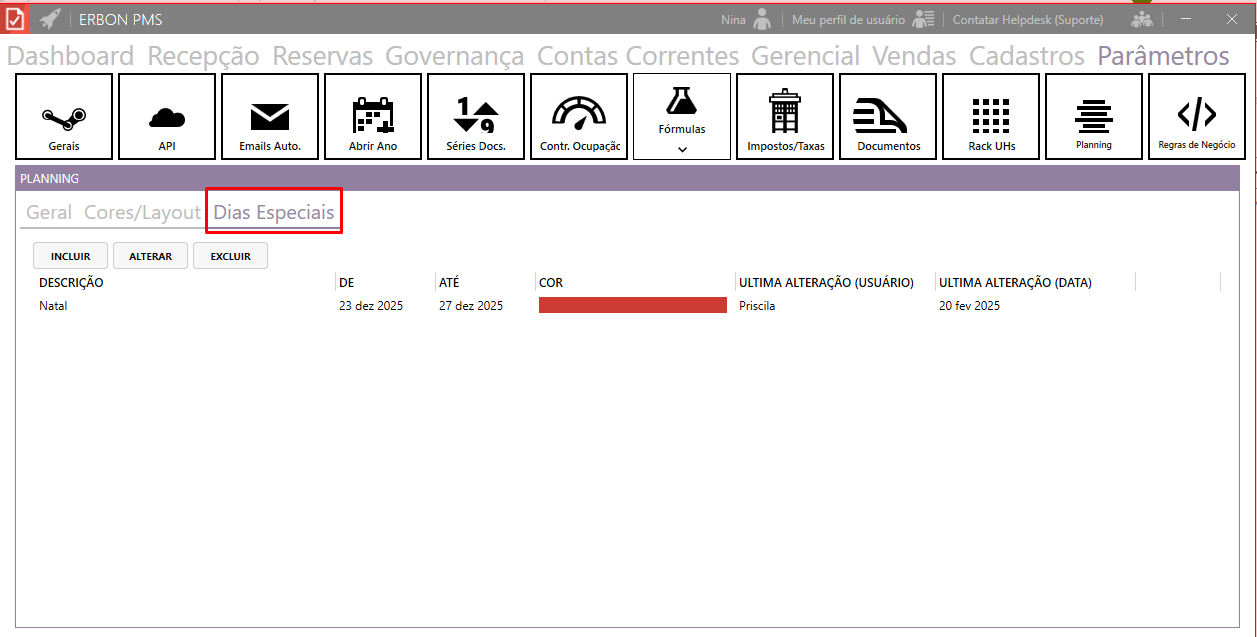Select the Rack UHs grid icon
The height and width of the screenshot is (637, 1257).
(x=991, y=117)
